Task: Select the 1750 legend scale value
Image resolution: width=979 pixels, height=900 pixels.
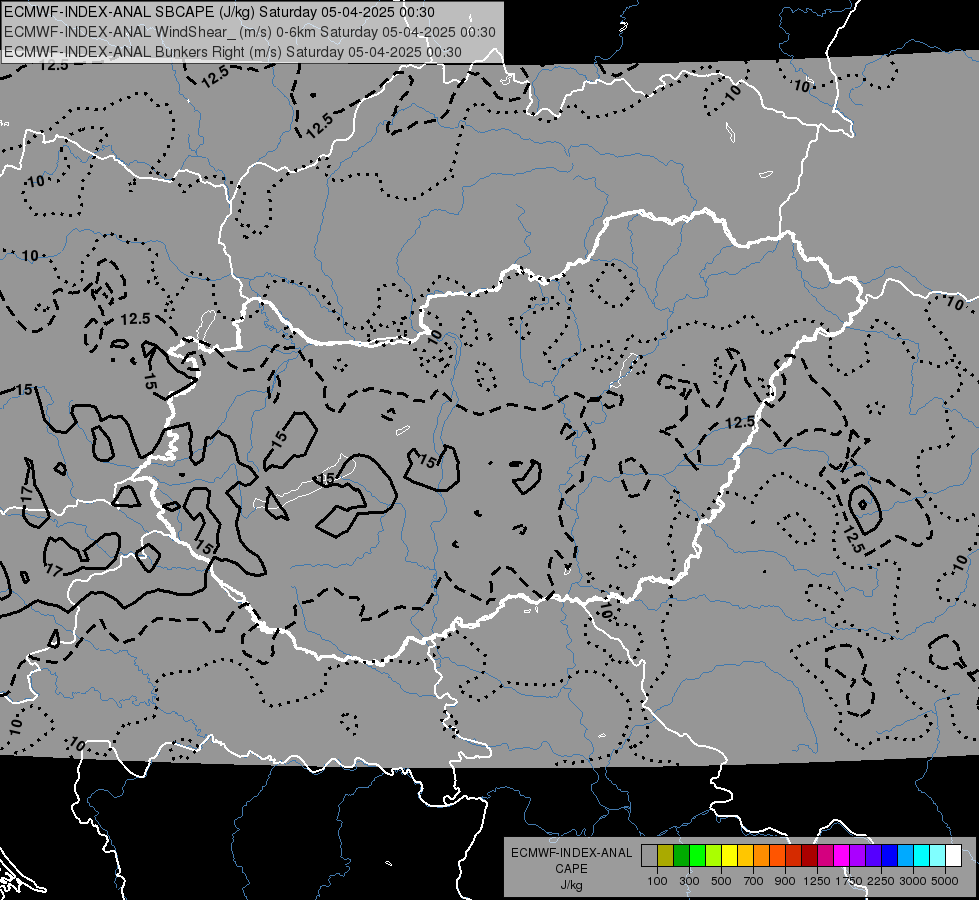Action: click(849, 881)
